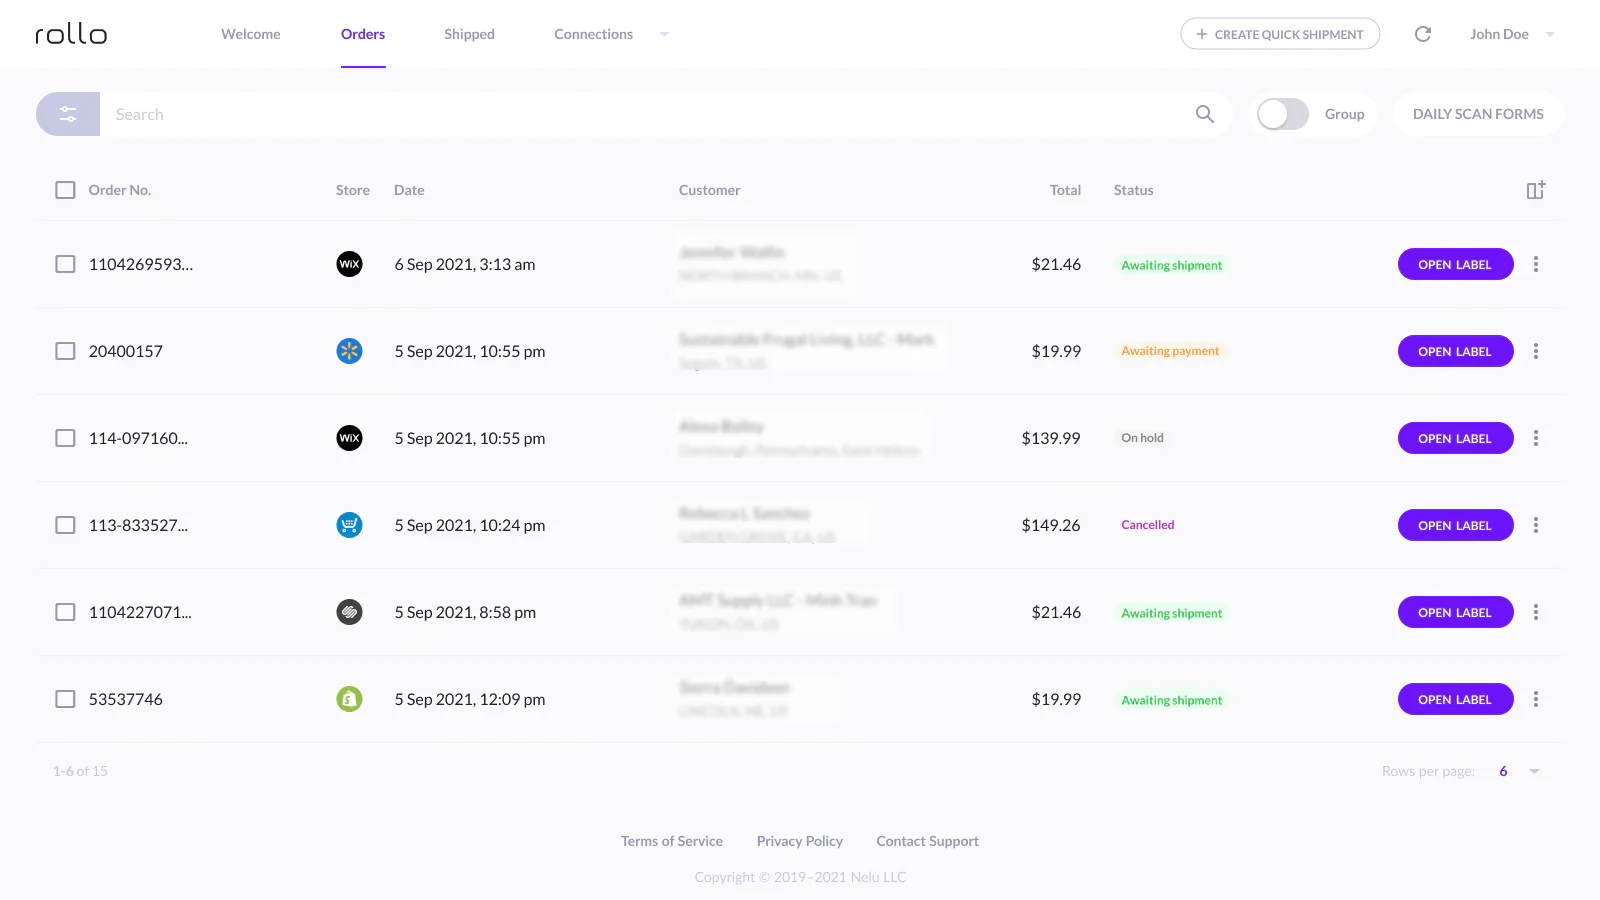
Task: Click the Shopify store icon on order 53537746
Action: [x=349, y=699]
